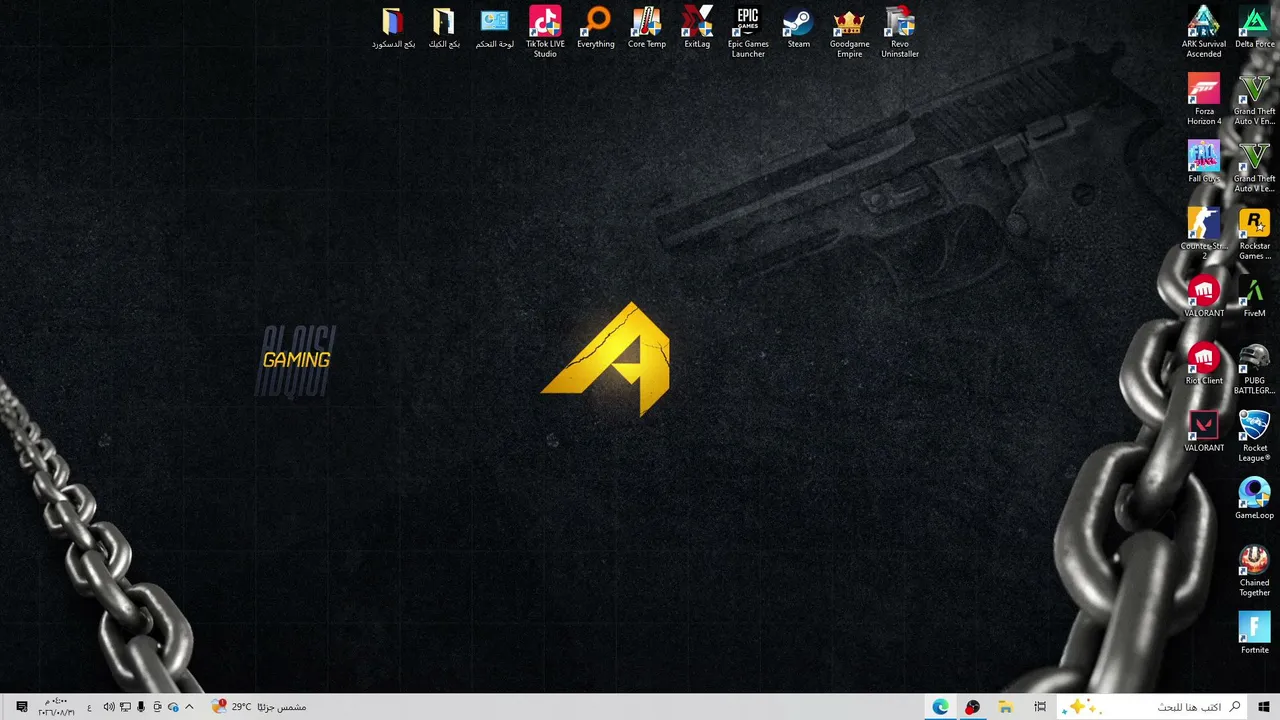Open Goodgame Empire shortcut
Image resolution: width=1280 pixels, height=720 pixels.
click(849, 32)
